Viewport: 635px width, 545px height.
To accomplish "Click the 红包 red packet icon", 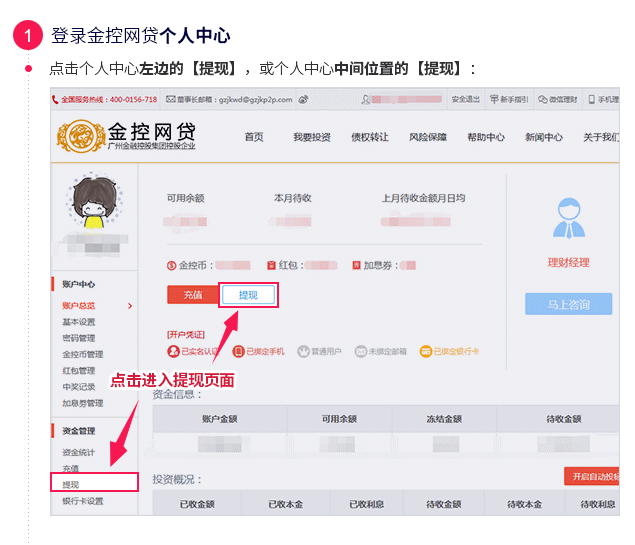I will (x=271, y=265).
